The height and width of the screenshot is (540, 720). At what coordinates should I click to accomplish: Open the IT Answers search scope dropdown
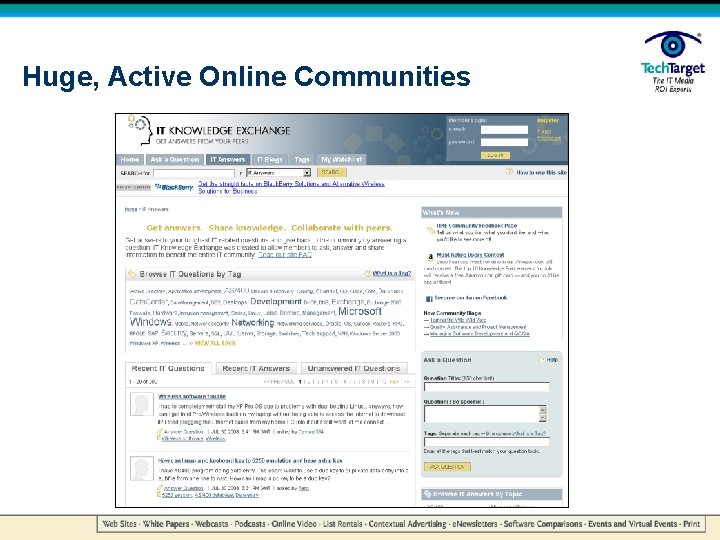click(279, 173)
